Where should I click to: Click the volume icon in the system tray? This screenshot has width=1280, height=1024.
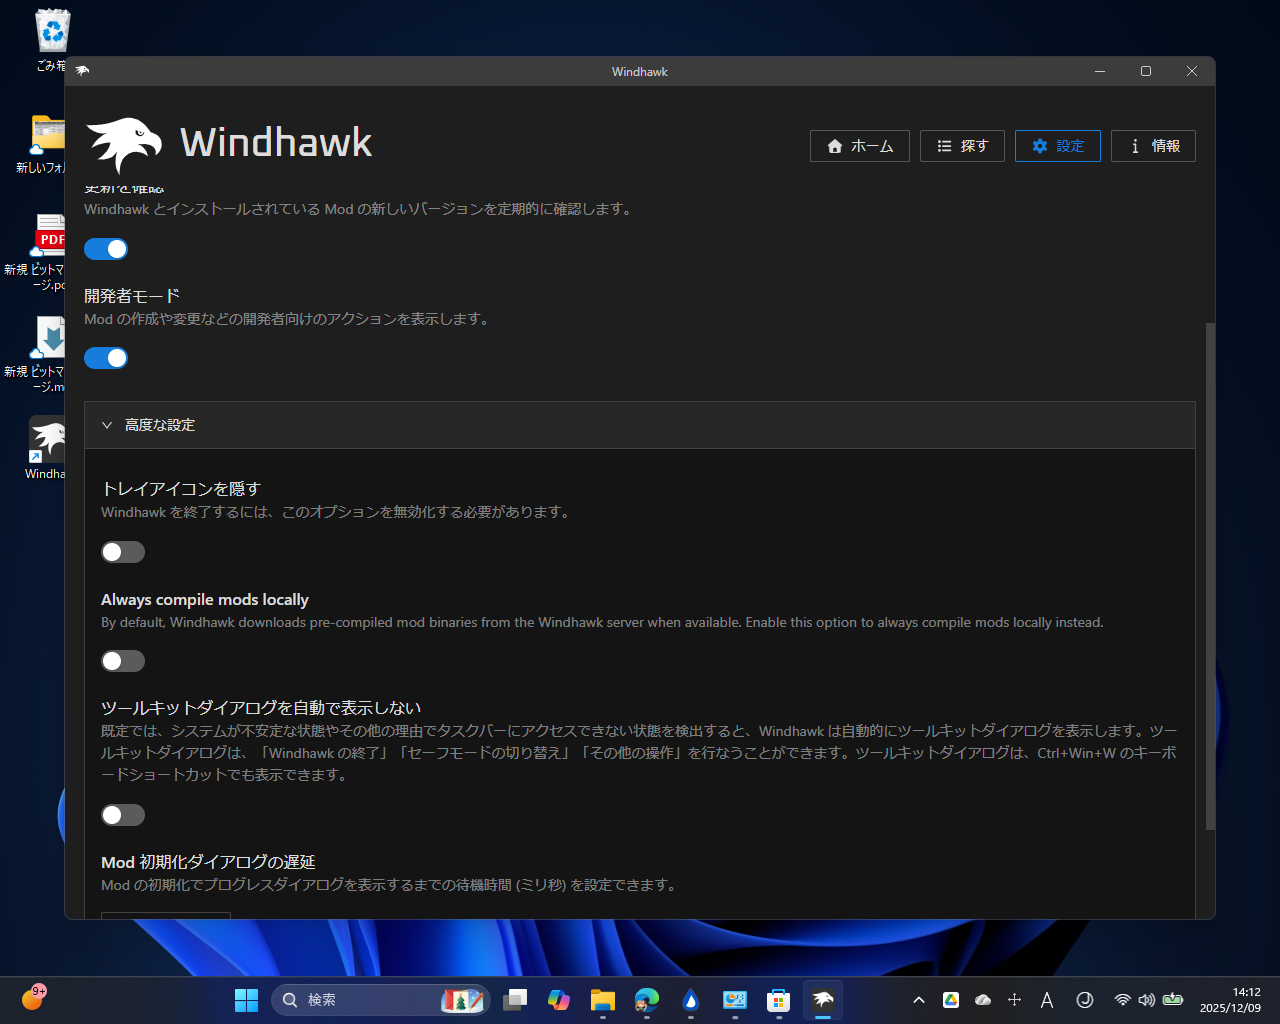tap(1146, 999)
